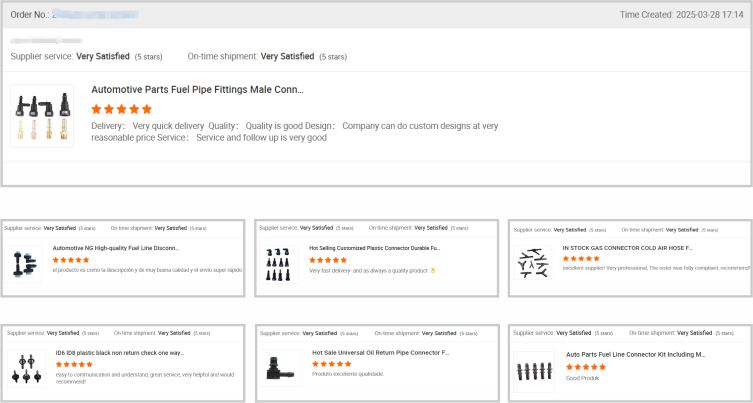Click 'Time Created: 2025-03-28 17:14' timestamp
This screenshot has height=403, width=753.
point(681,15)
